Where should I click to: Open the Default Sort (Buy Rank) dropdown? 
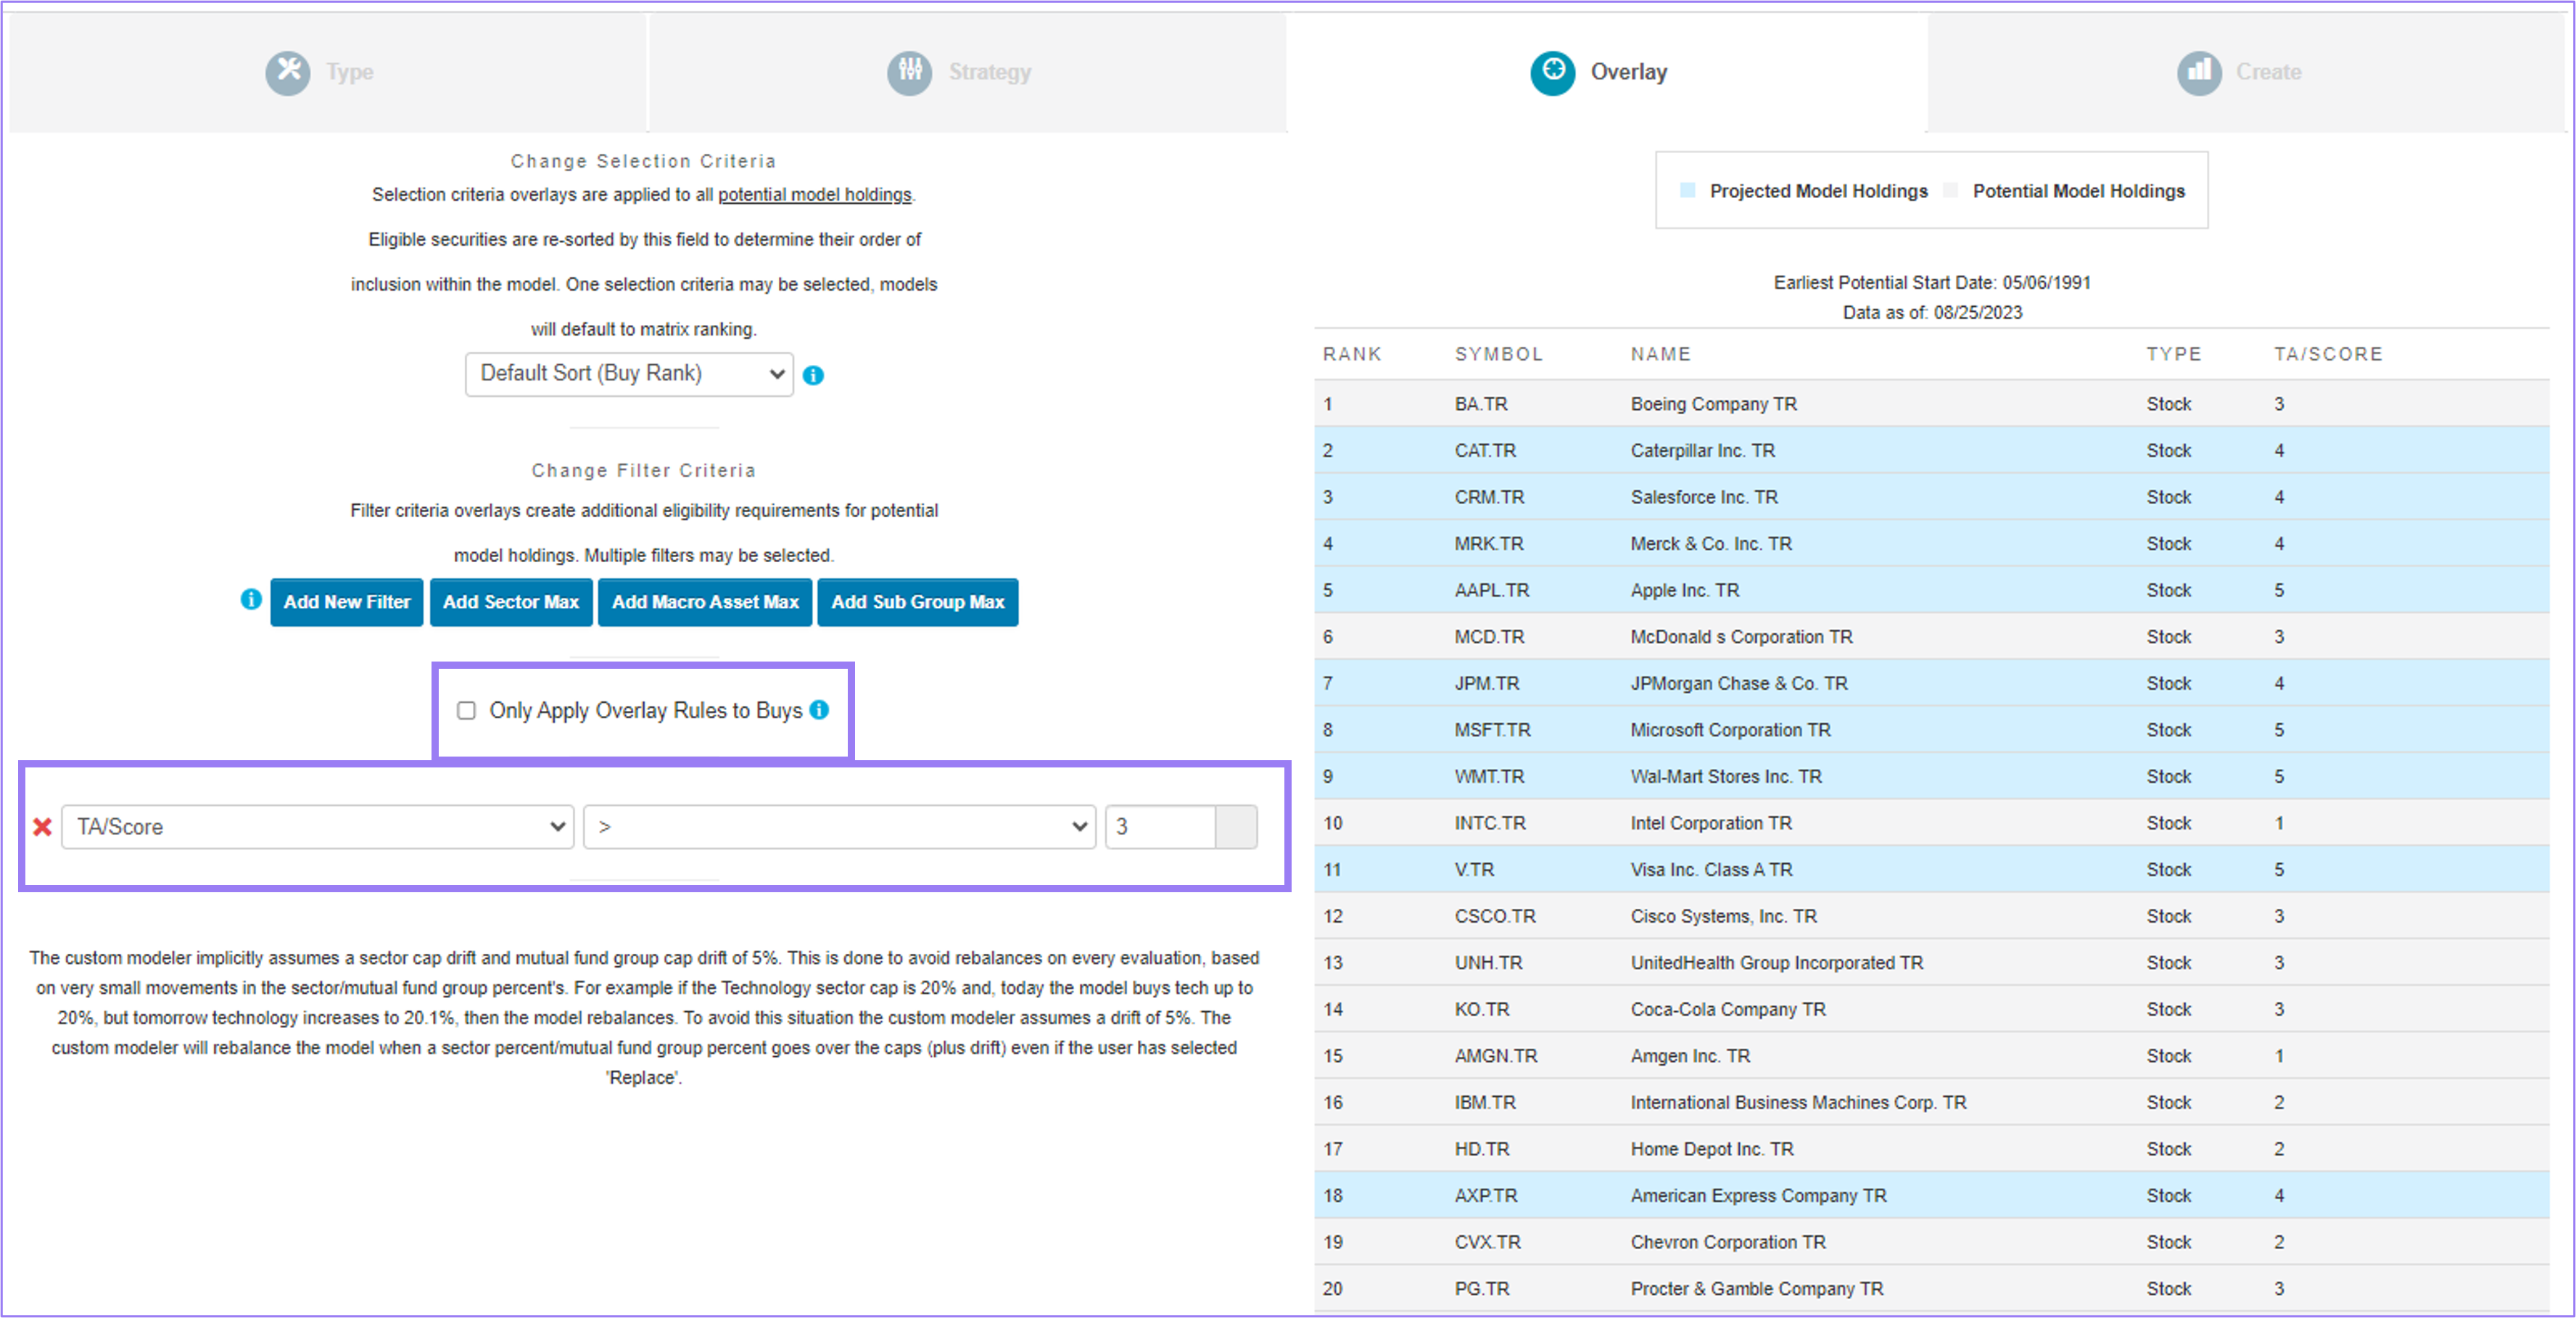(x=629, y=374)
